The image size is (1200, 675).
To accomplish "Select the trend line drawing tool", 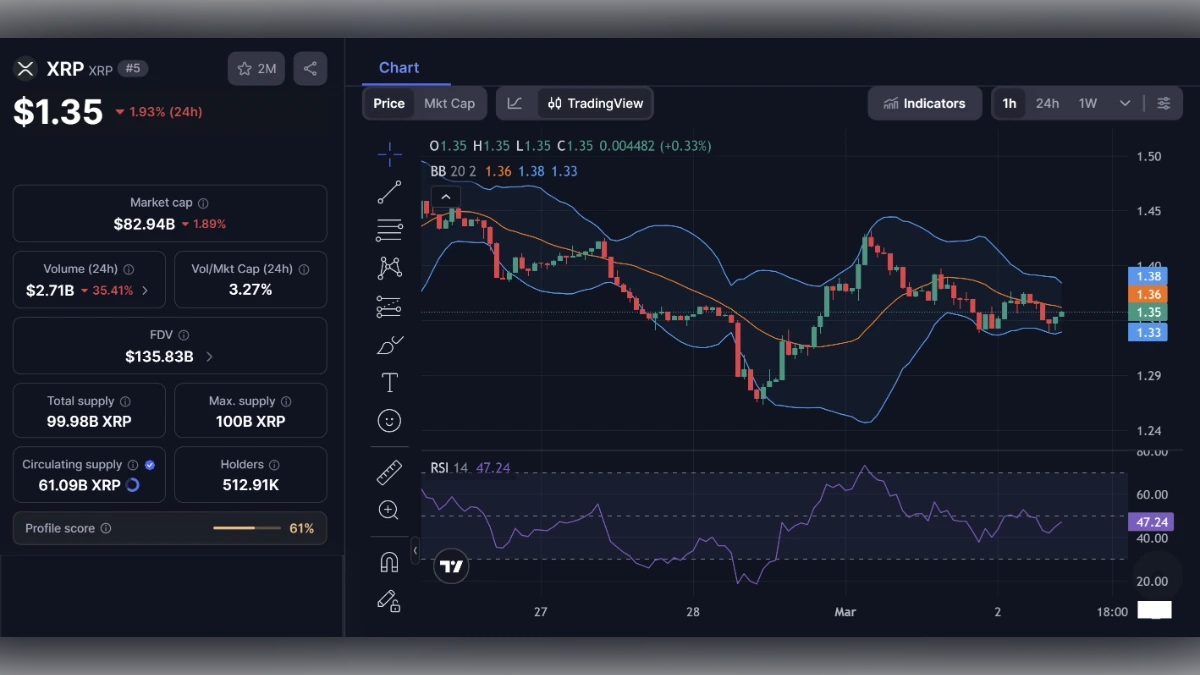I will pos(389,193).
